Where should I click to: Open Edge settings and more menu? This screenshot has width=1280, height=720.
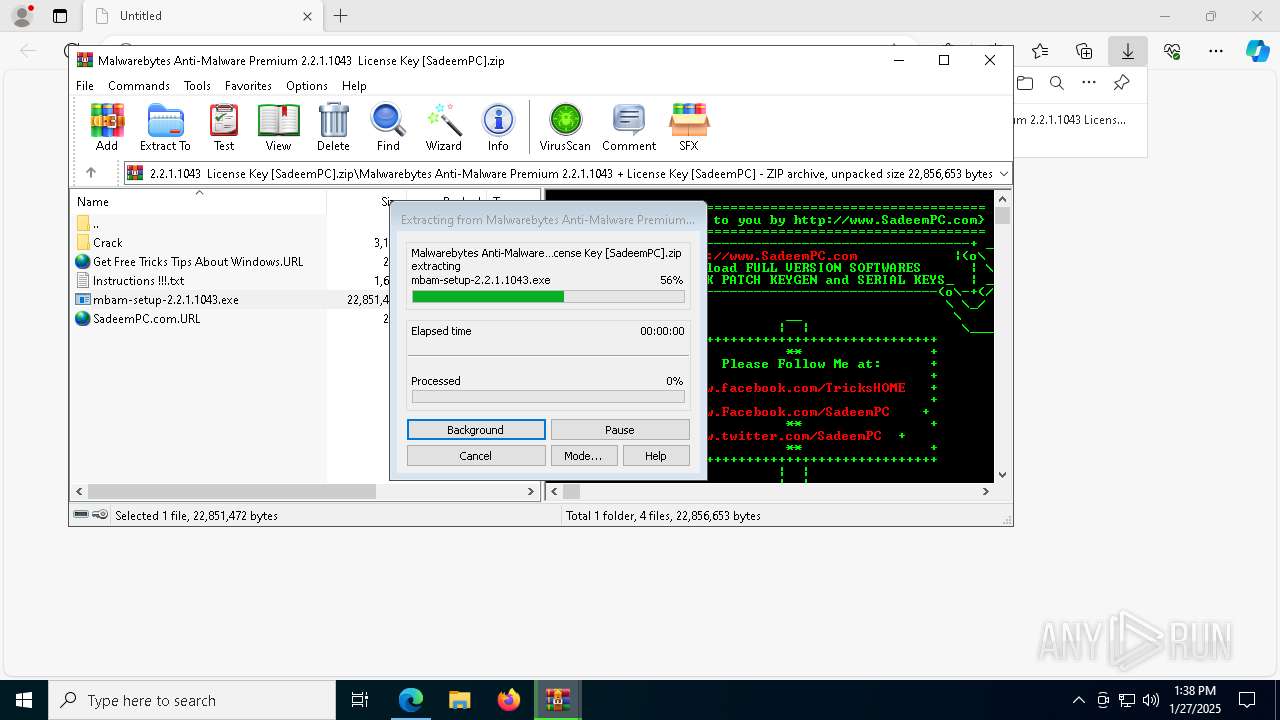click(1215, 51)
